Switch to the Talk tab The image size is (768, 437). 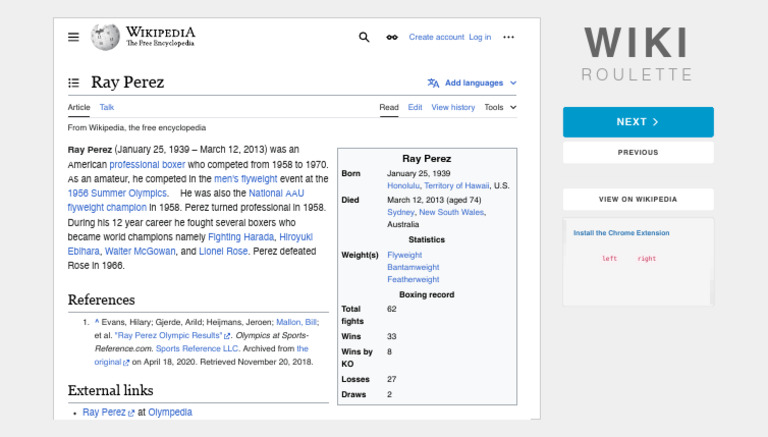click(107, 107)
